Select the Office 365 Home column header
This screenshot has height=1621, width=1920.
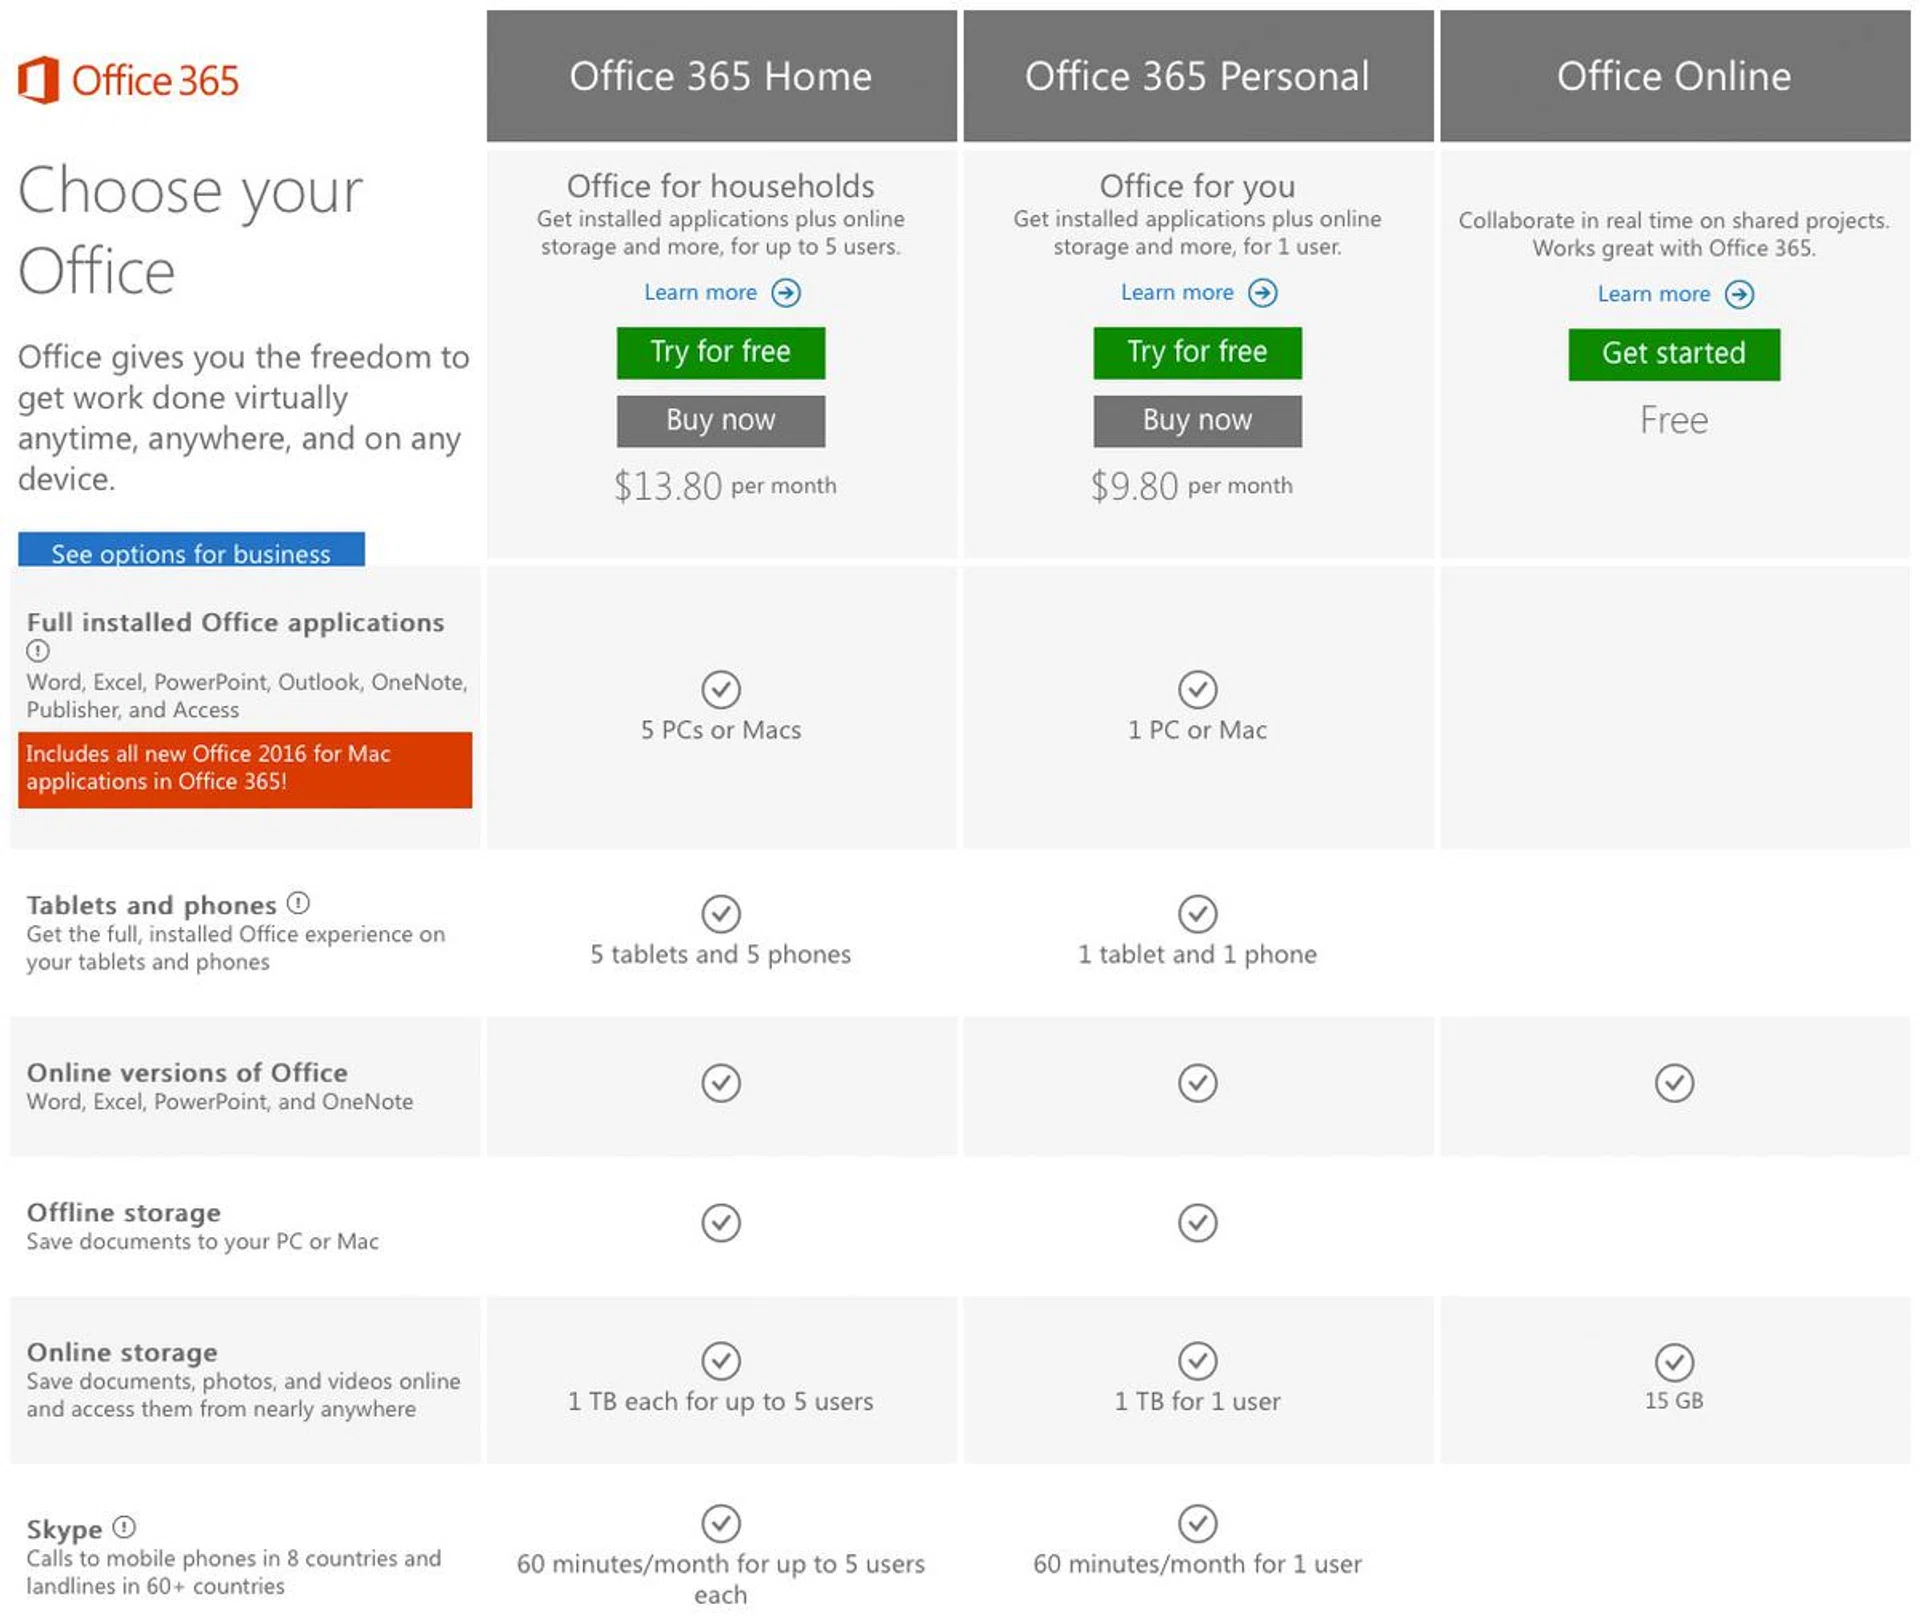click(x=721, y=76)
